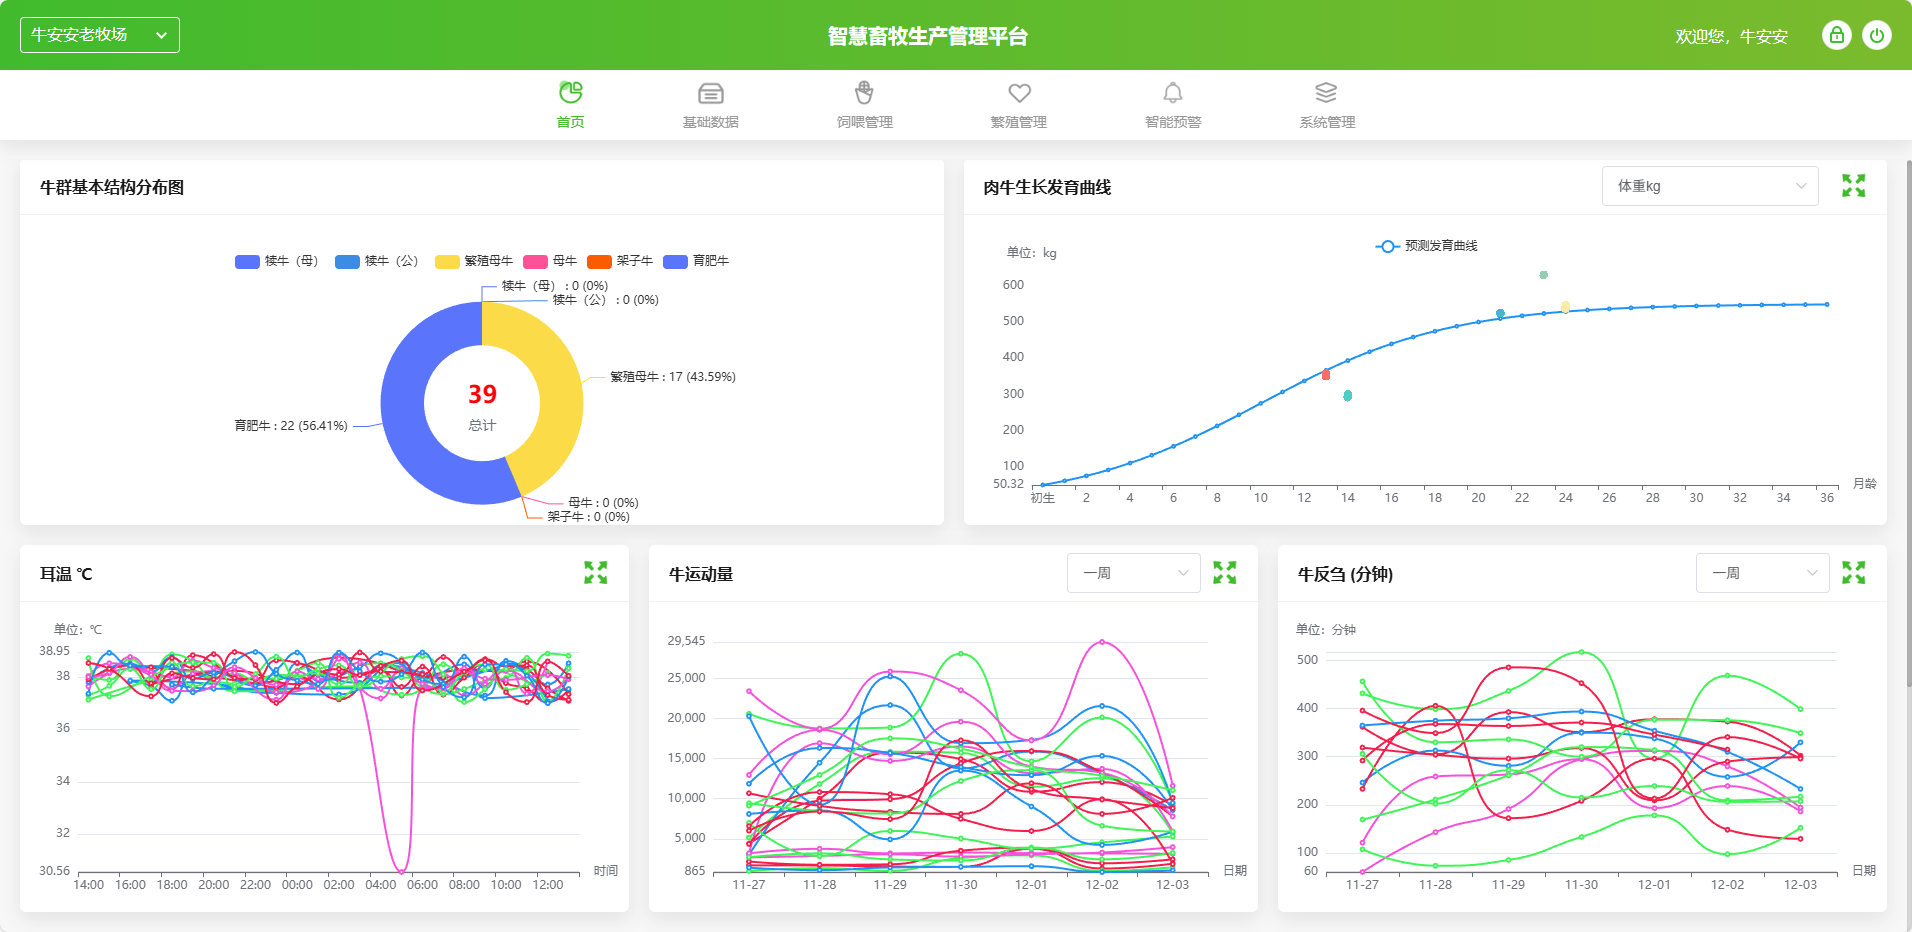Expand the cattle activity chart fullscreen

(x=1224, y=573)
